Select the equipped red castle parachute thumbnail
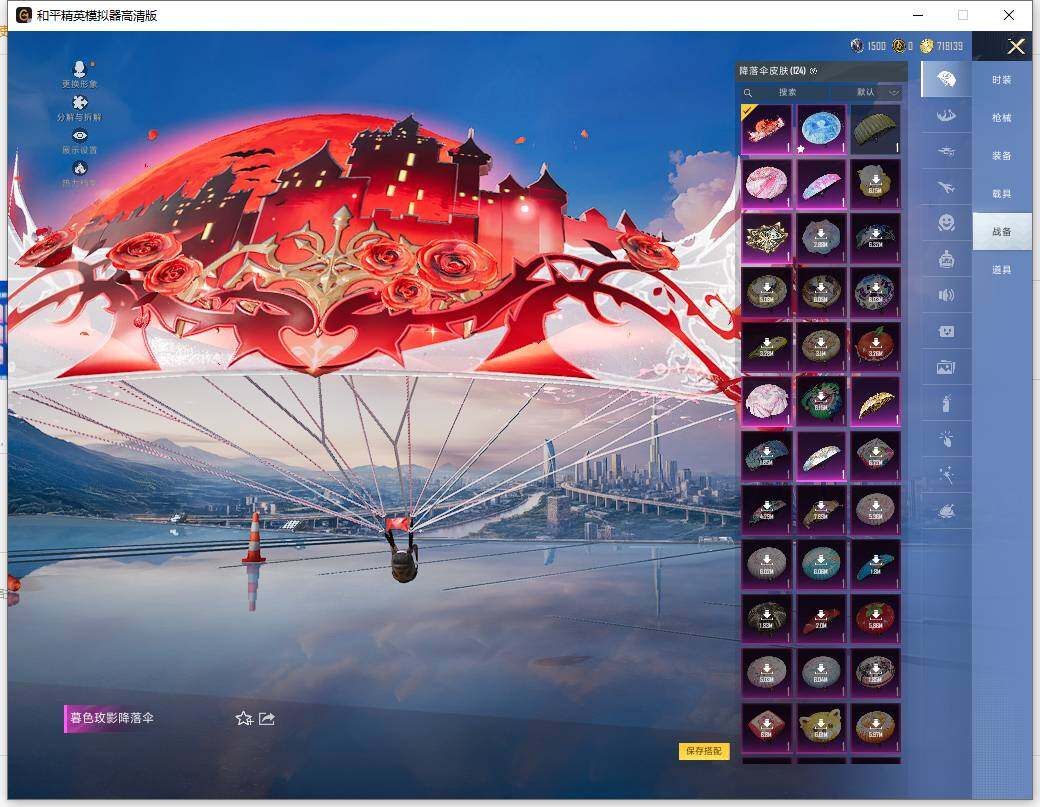Image resolution: width=1040 pixels, height=807 pixels. point(767,129)
